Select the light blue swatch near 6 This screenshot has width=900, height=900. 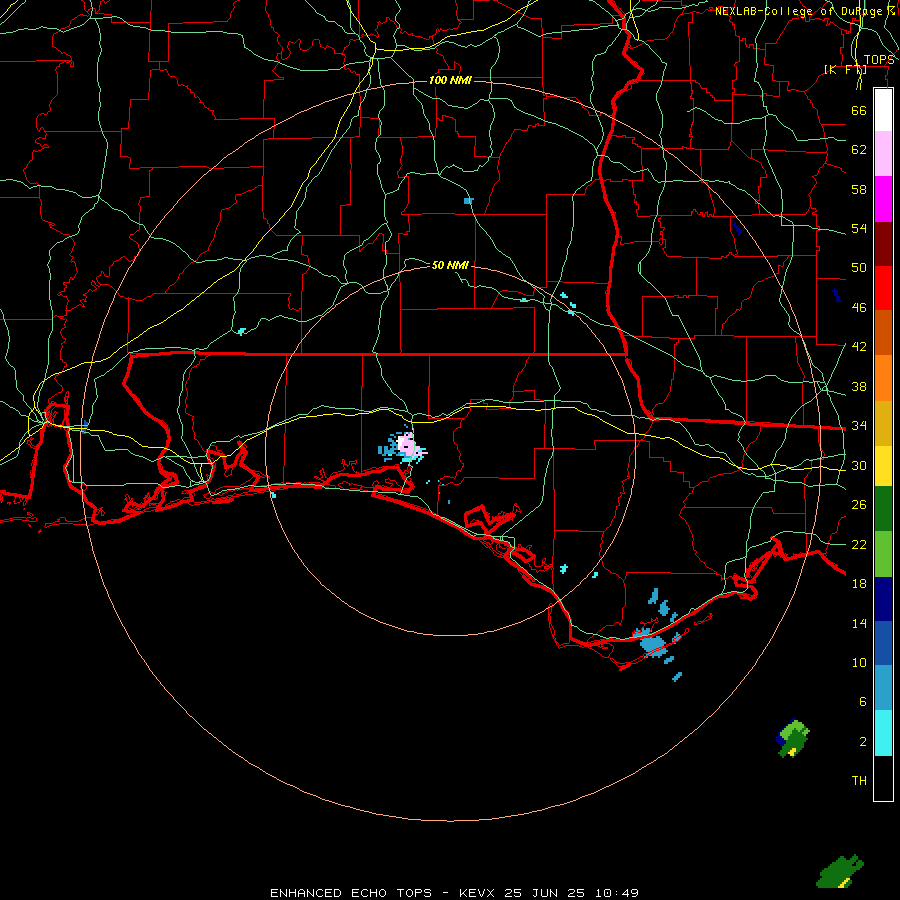click(x=883, y=688)
